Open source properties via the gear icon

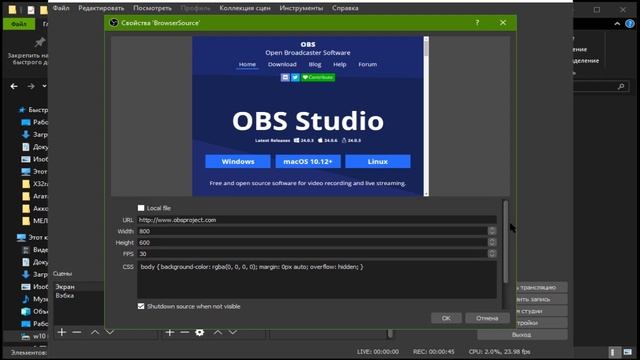tap(200, 332)
